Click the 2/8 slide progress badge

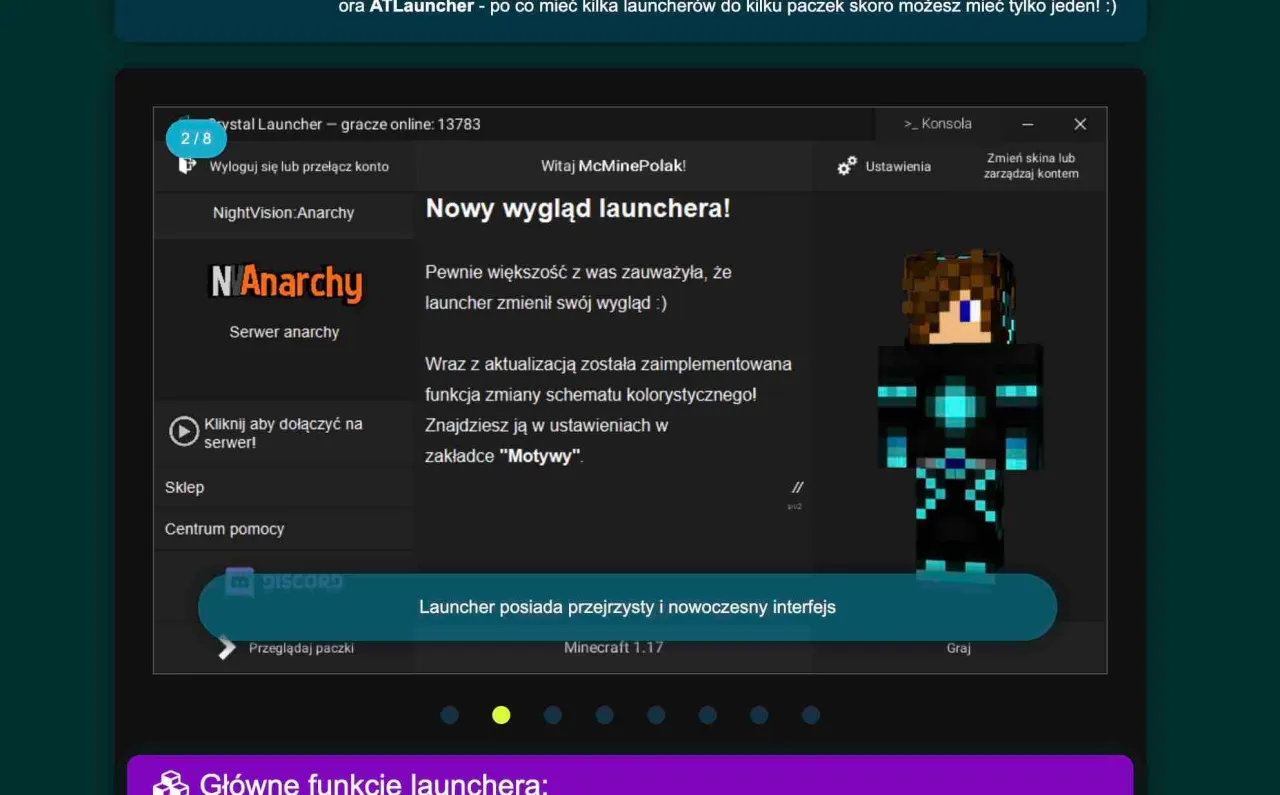pyautogui.click(x=196, y=139)
